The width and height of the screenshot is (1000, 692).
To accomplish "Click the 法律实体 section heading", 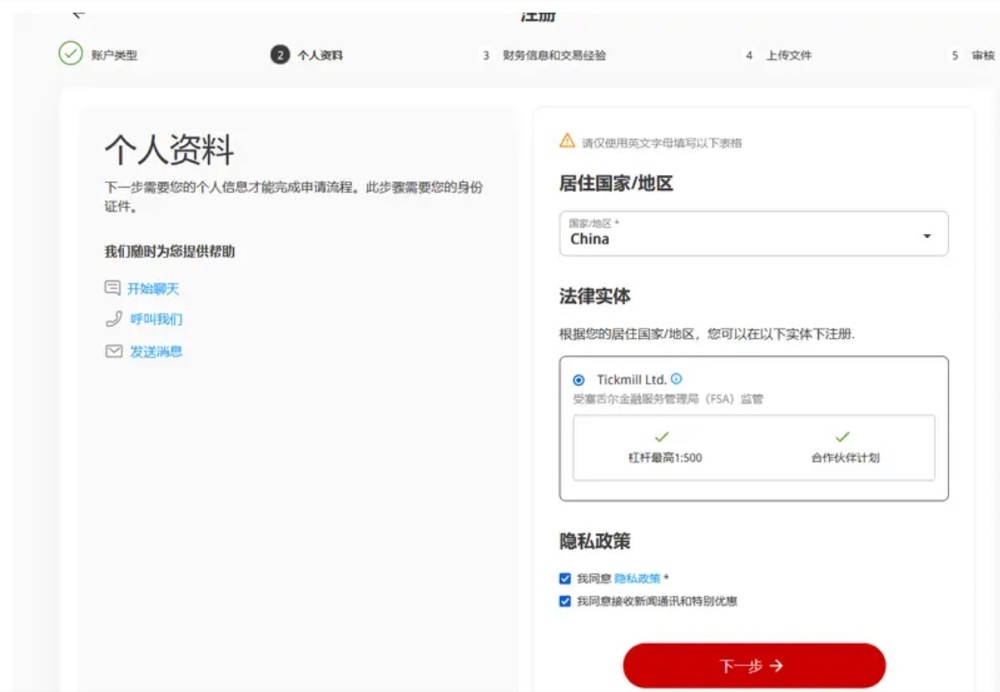I will click(x=594, y=296).
